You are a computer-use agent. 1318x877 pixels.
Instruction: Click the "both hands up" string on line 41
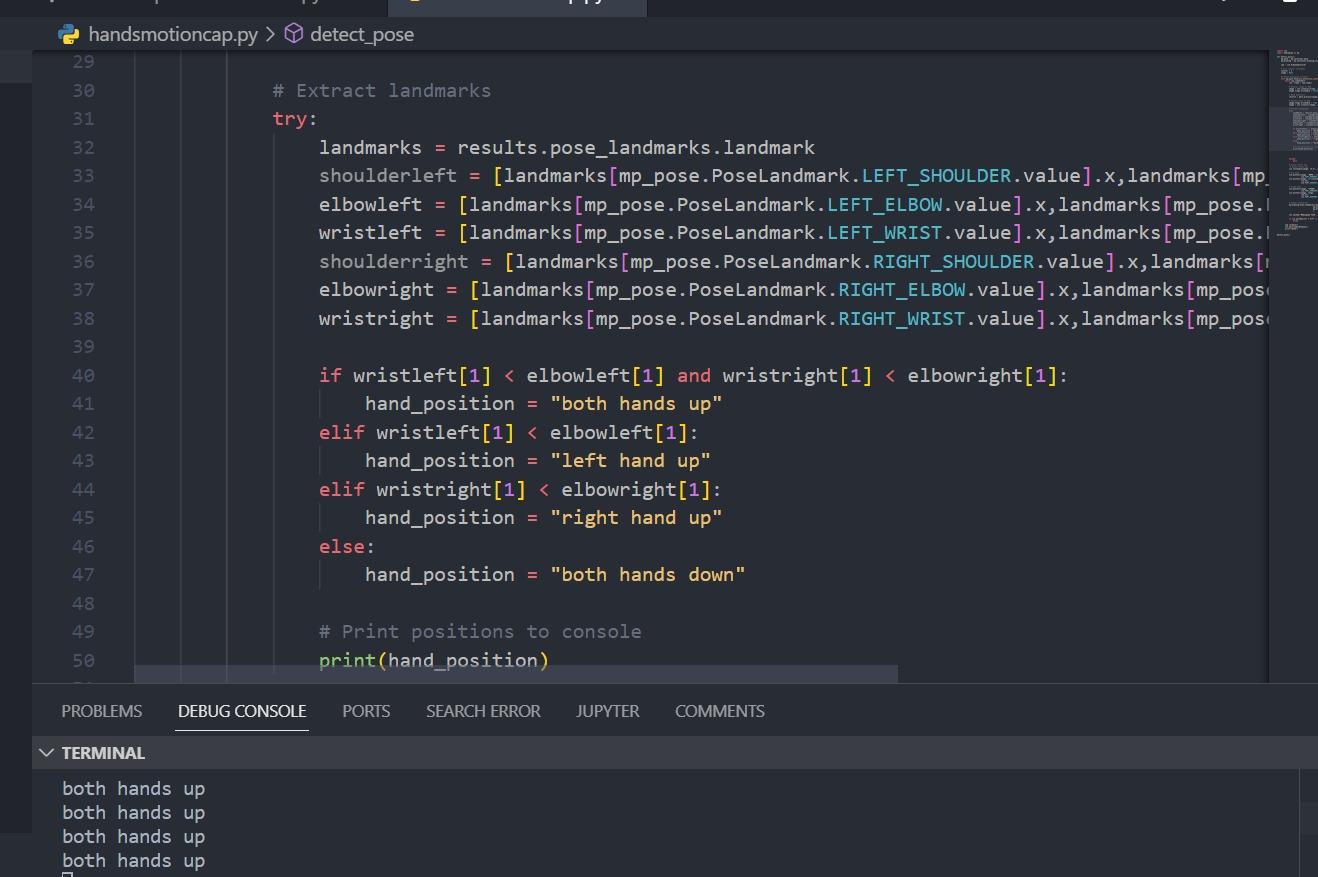(x=636, y=404)
